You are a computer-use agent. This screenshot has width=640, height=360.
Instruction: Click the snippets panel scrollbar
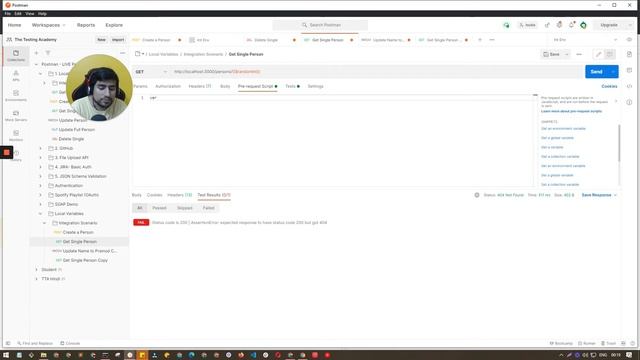point(619,143)
